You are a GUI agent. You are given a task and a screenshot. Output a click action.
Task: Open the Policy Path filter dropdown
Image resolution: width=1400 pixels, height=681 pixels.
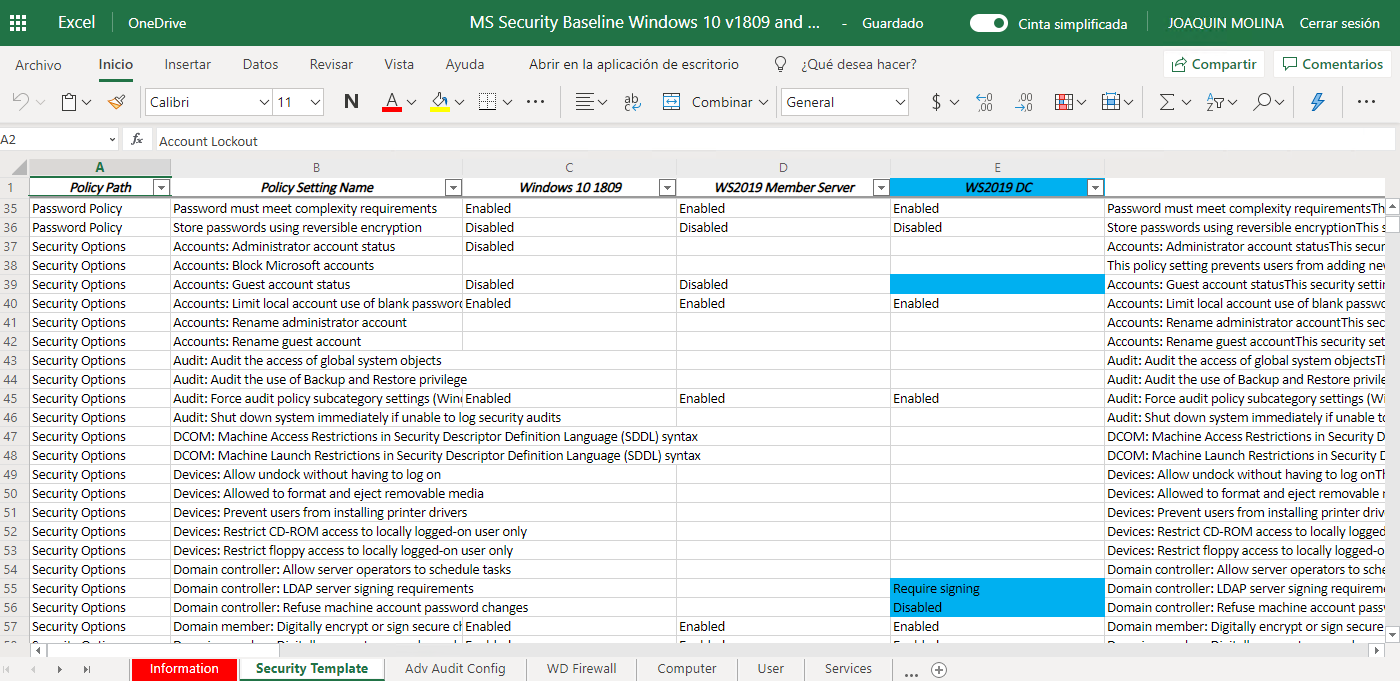tap(160, 188)
